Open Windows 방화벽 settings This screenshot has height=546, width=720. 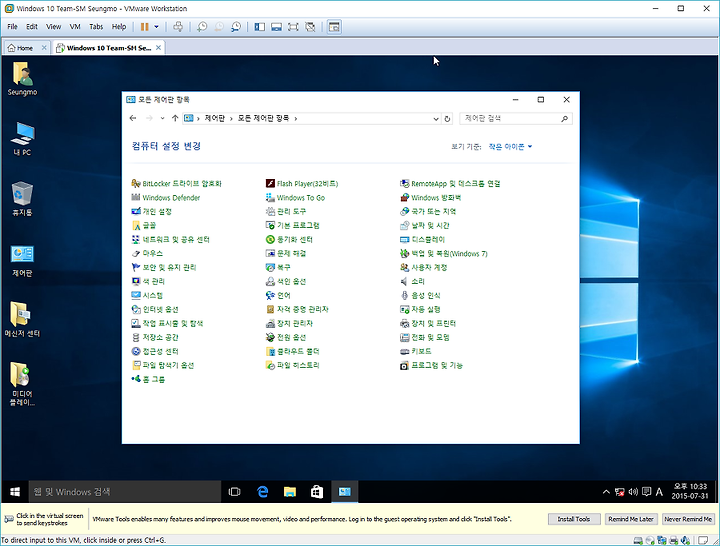point(430,197)
